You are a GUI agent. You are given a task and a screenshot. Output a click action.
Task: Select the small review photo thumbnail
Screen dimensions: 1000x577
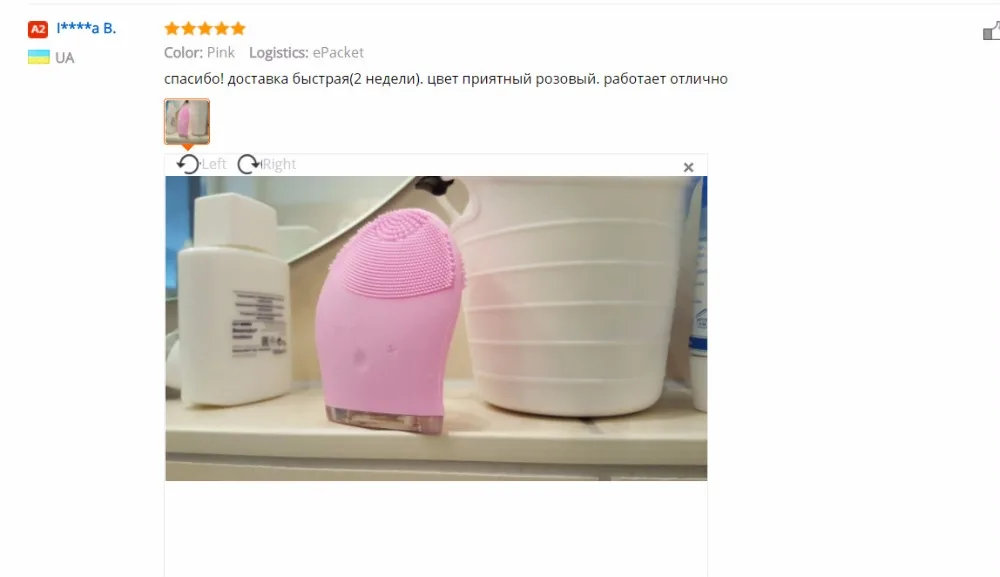click(187, 121)
